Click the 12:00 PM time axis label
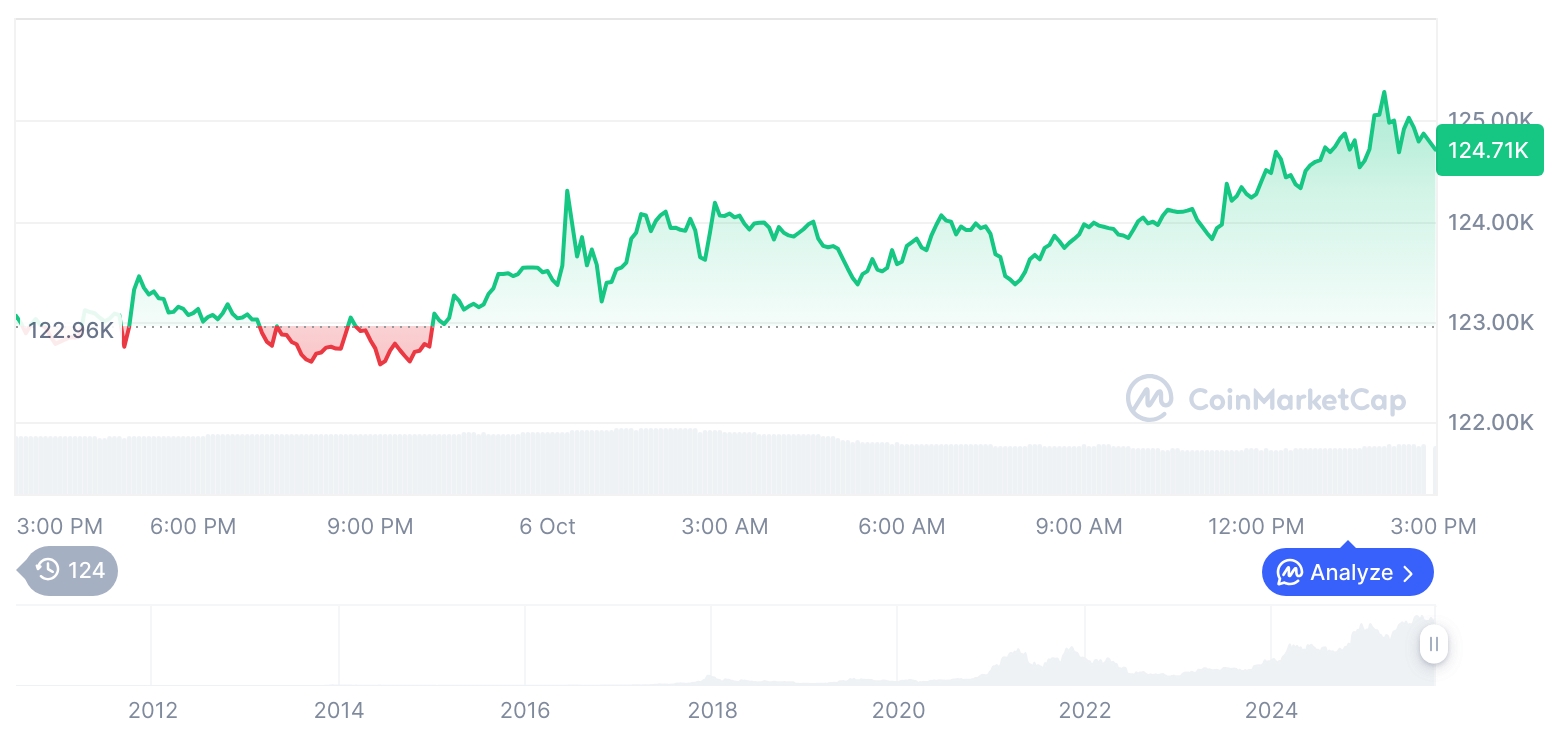Screen dimensions: 1566x732 [1255, 526]
